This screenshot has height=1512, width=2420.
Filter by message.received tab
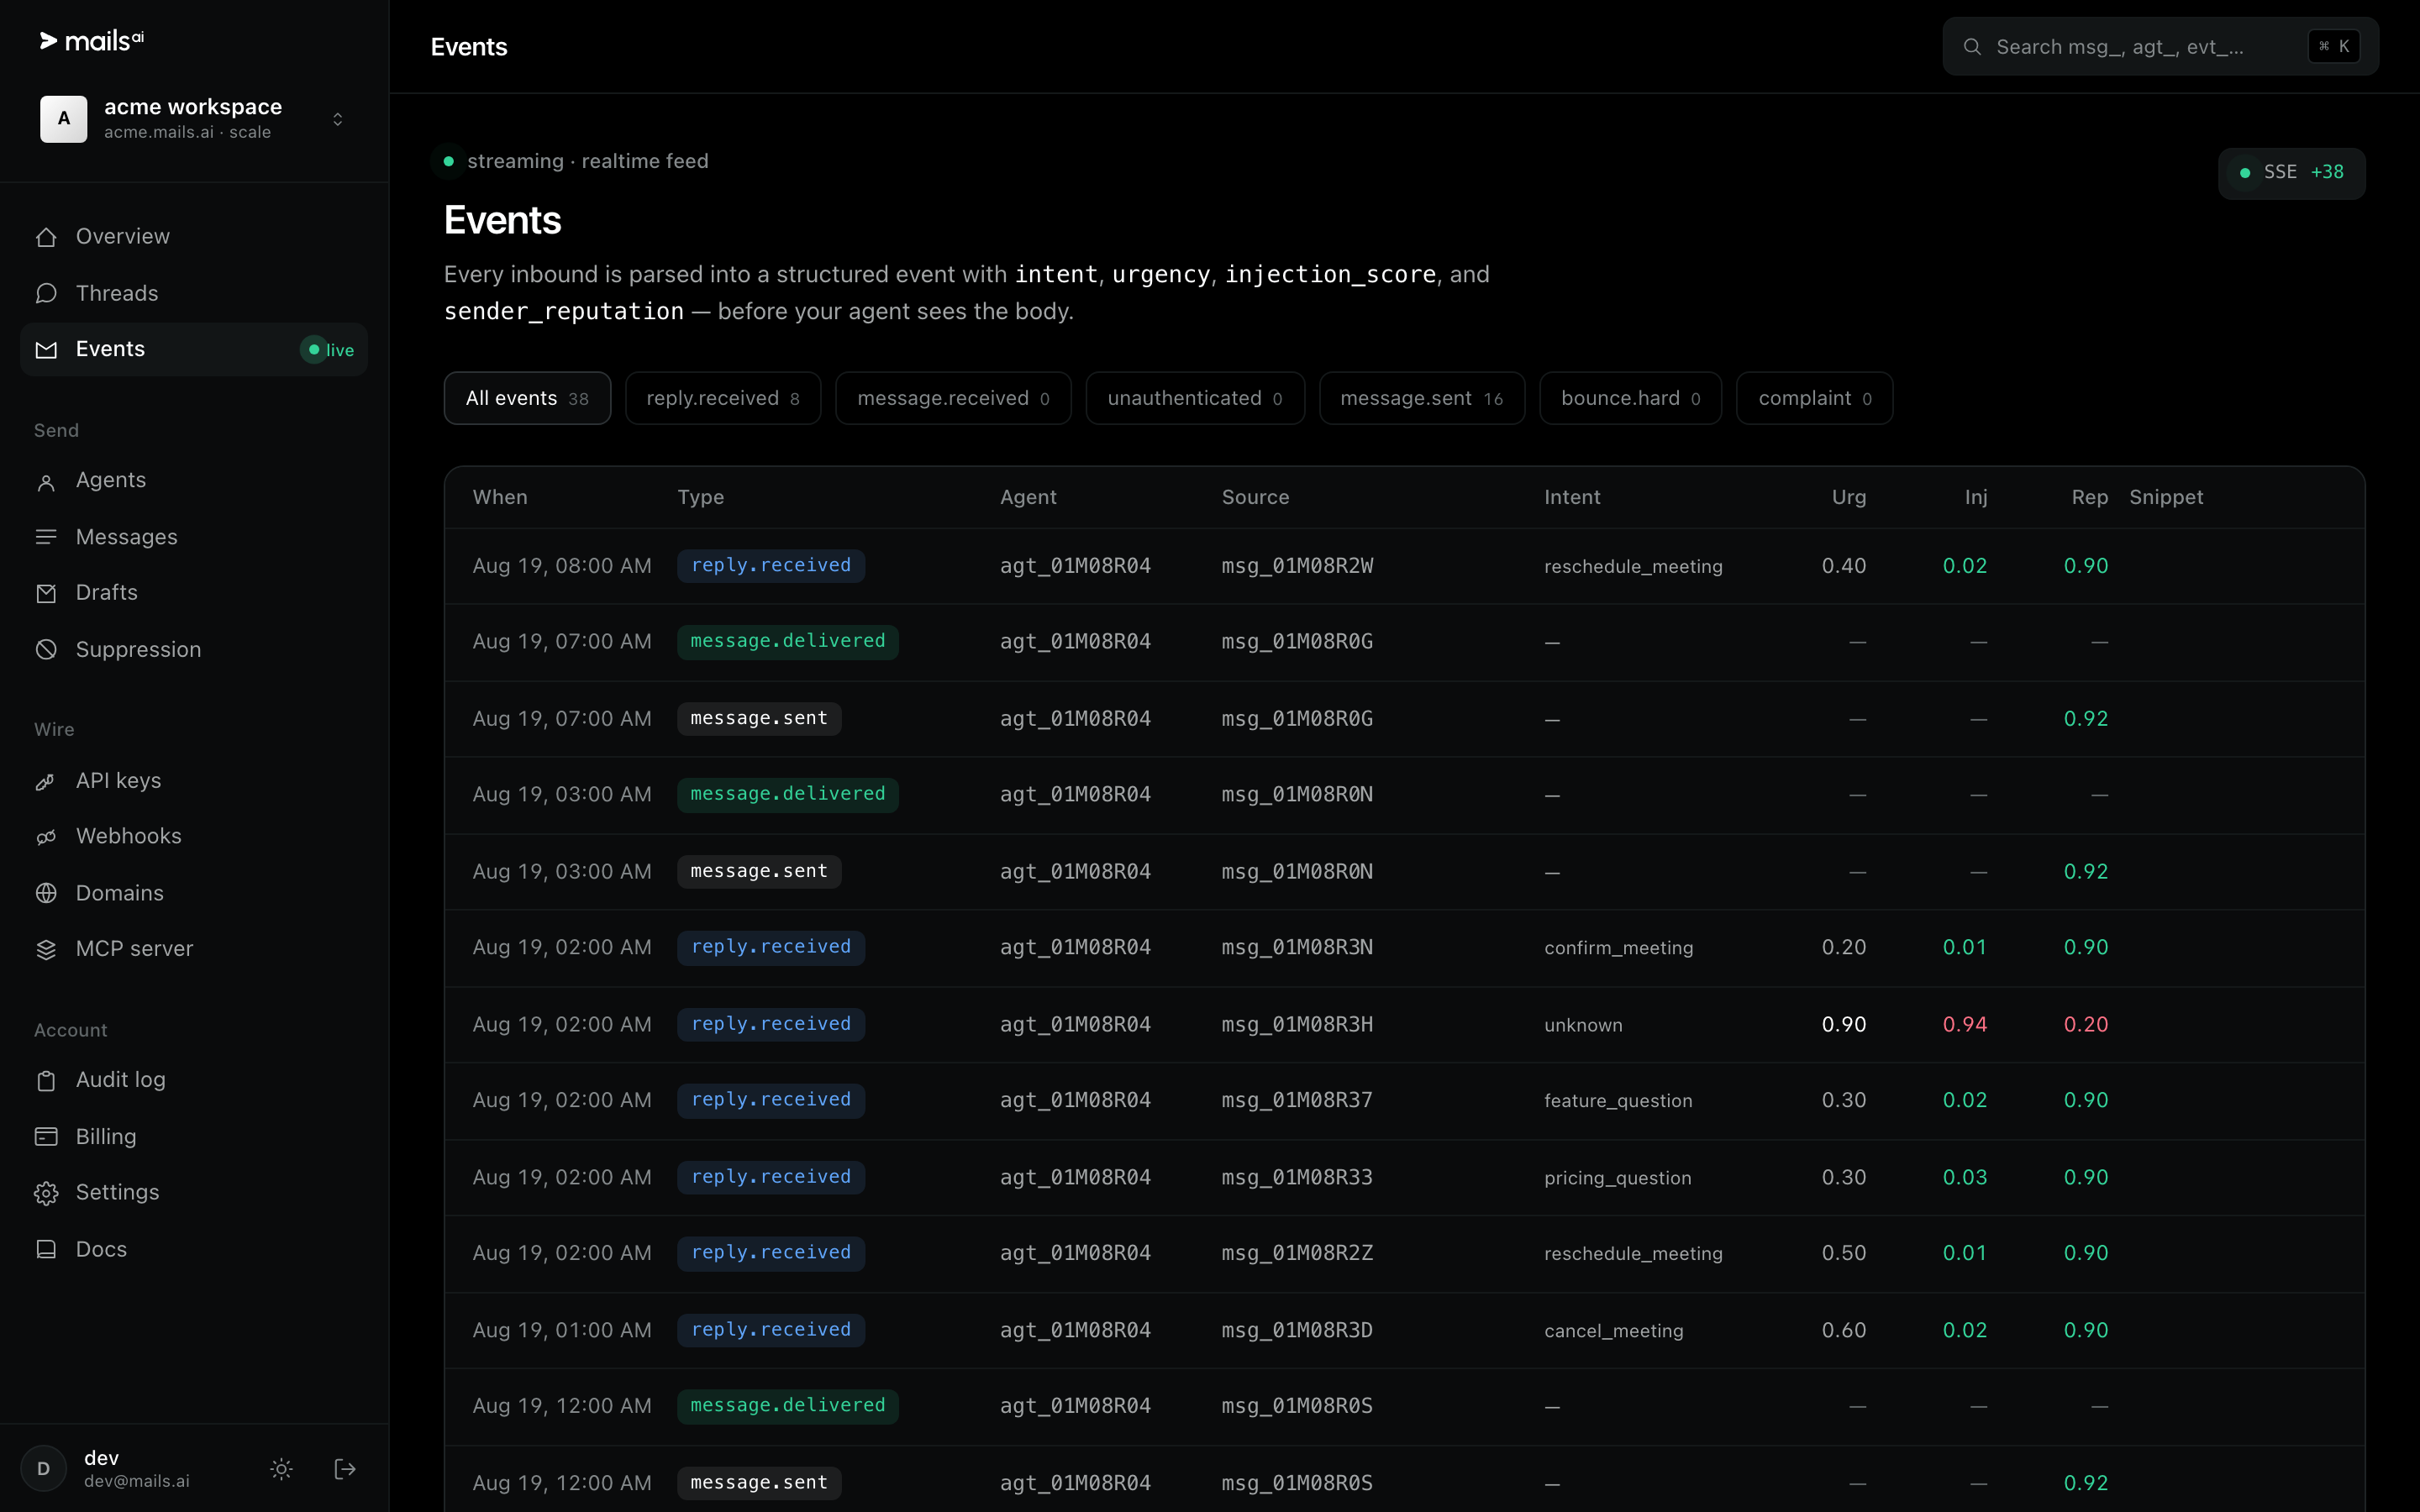(x=953, y=398)
